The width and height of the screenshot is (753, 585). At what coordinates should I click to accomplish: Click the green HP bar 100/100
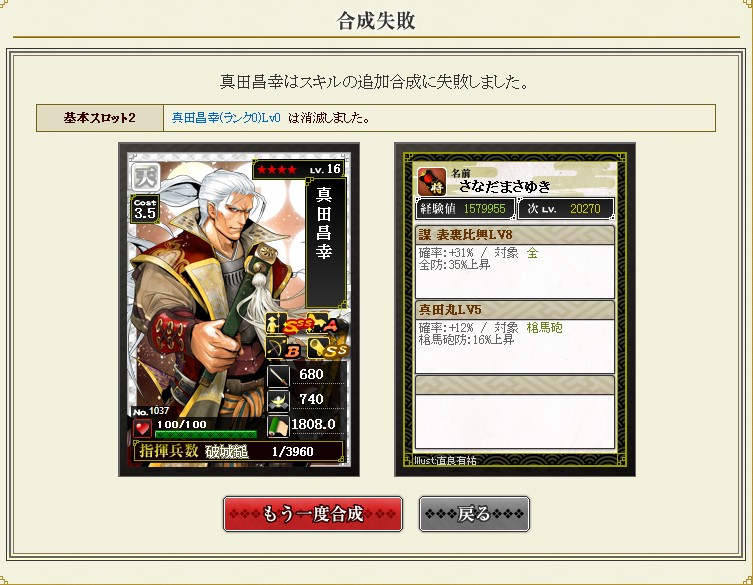206,434
